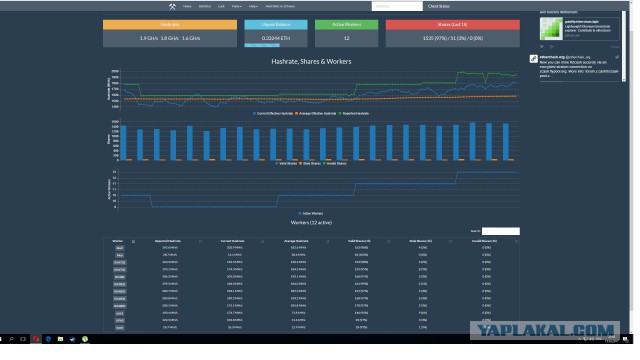
Task: Toggle Current Effective Hashrate legend series
Action: click(x=273, y=113)
